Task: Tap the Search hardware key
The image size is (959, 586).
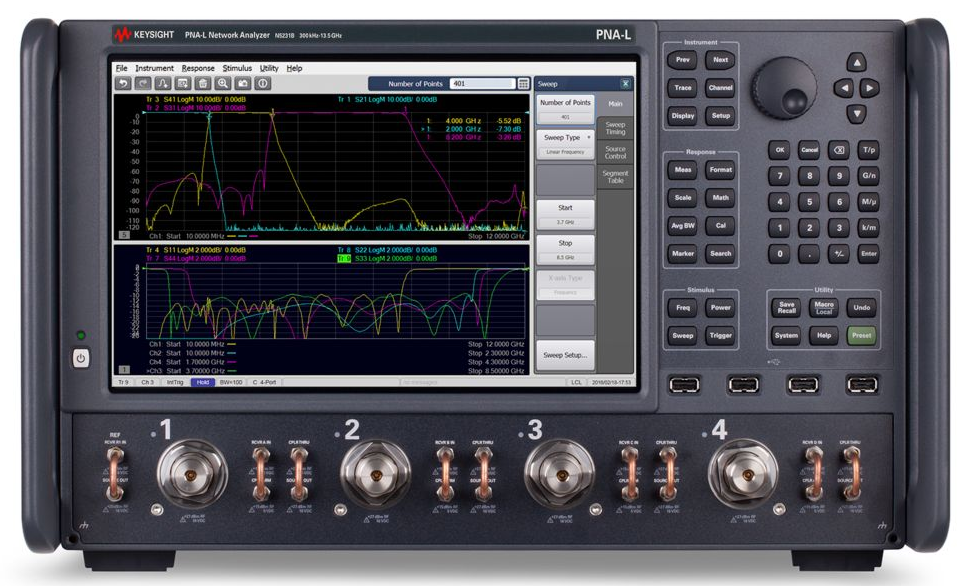Action: [x=720, y=253]
